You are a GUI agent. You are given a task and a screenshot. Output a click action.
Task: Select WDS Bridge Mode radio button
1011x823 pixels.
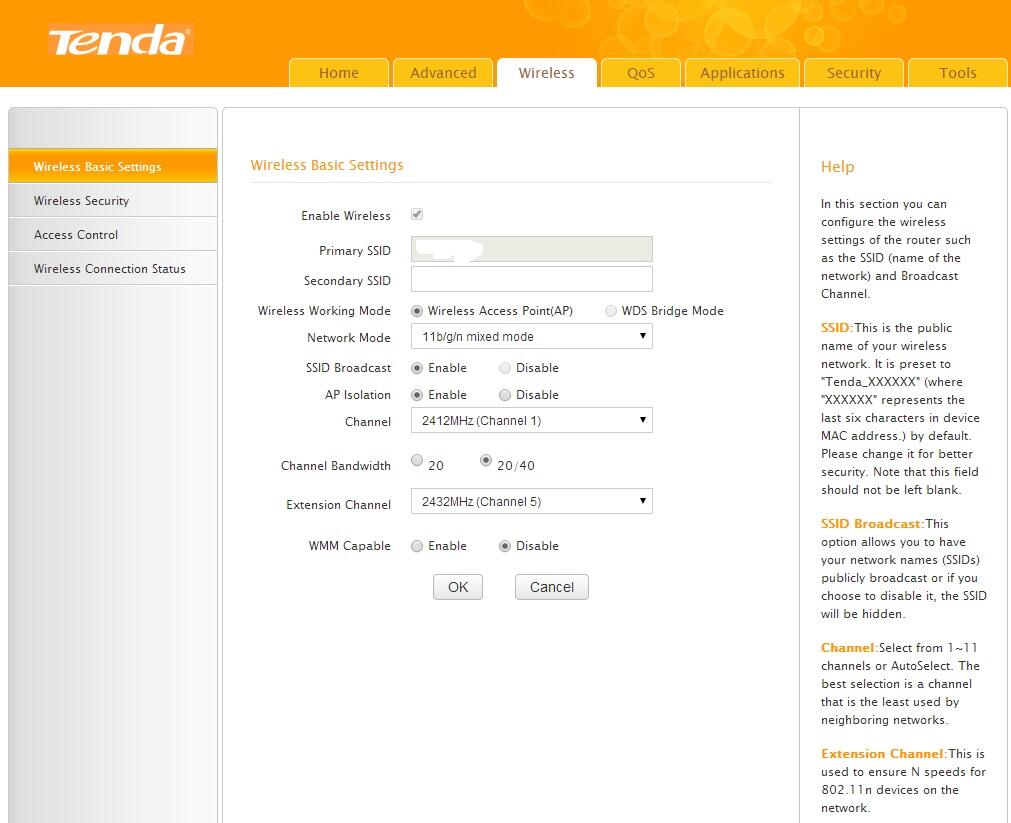611,311
